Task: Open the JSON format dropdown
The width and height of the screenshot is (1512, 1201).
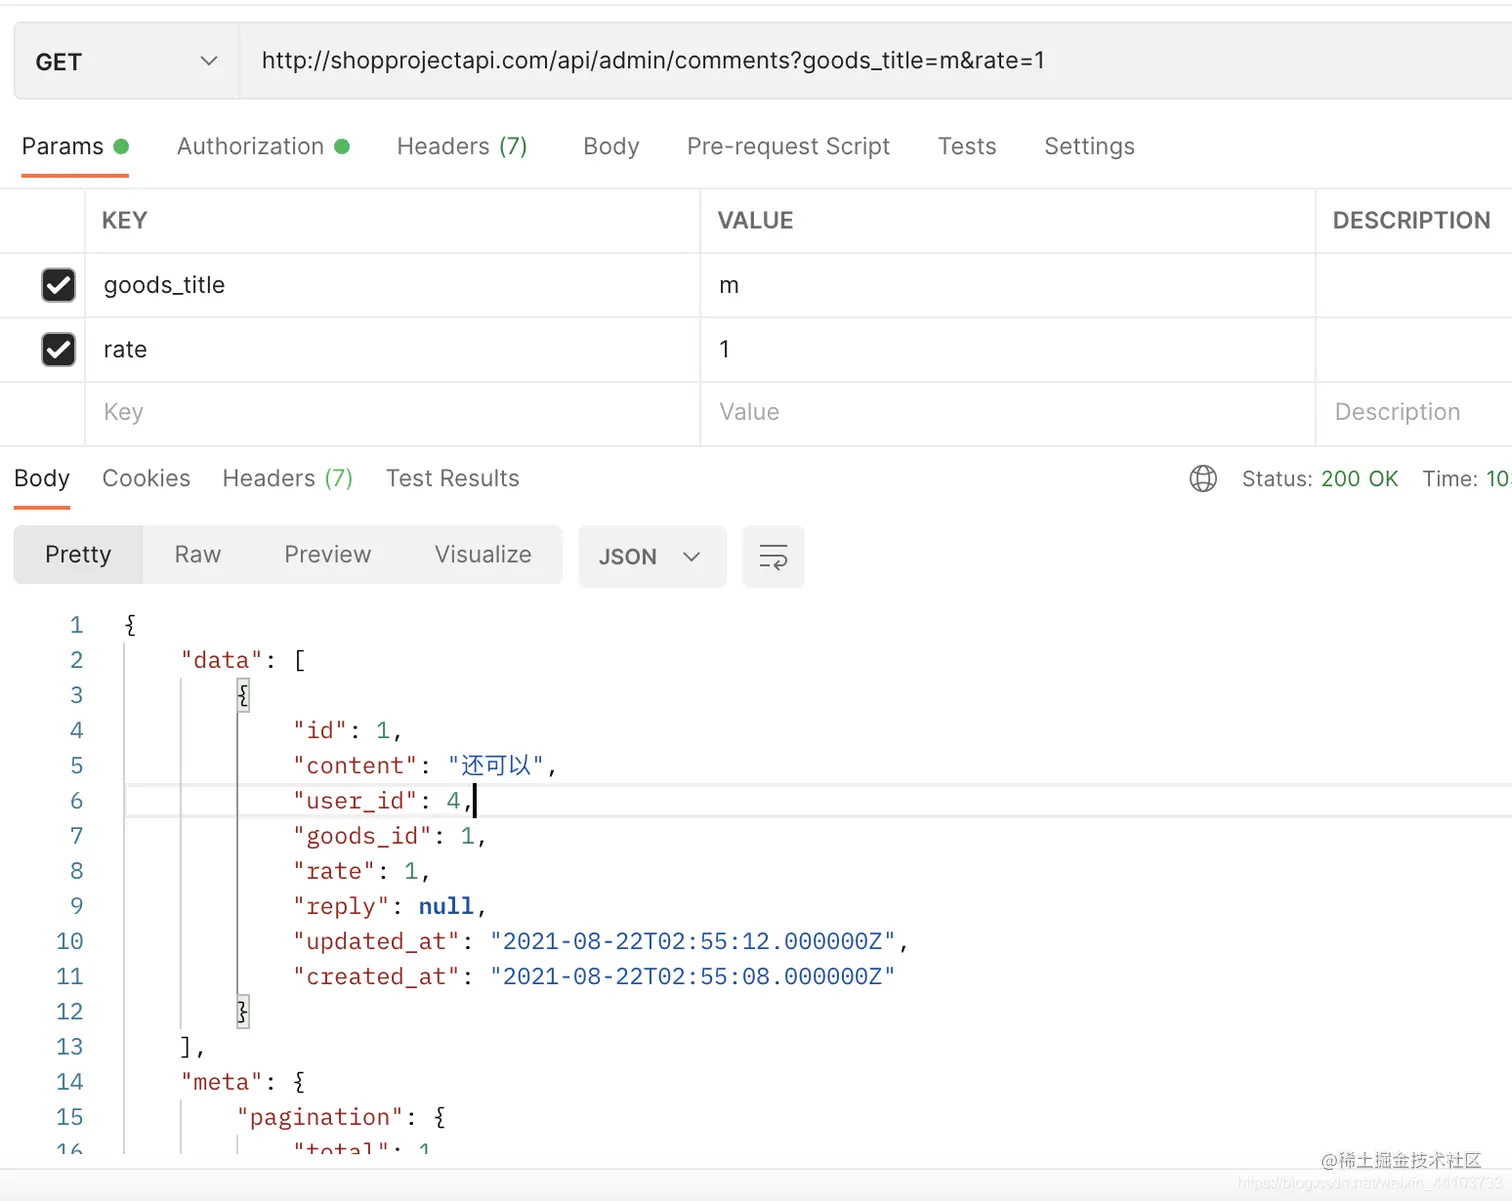Action: point(652,557)
